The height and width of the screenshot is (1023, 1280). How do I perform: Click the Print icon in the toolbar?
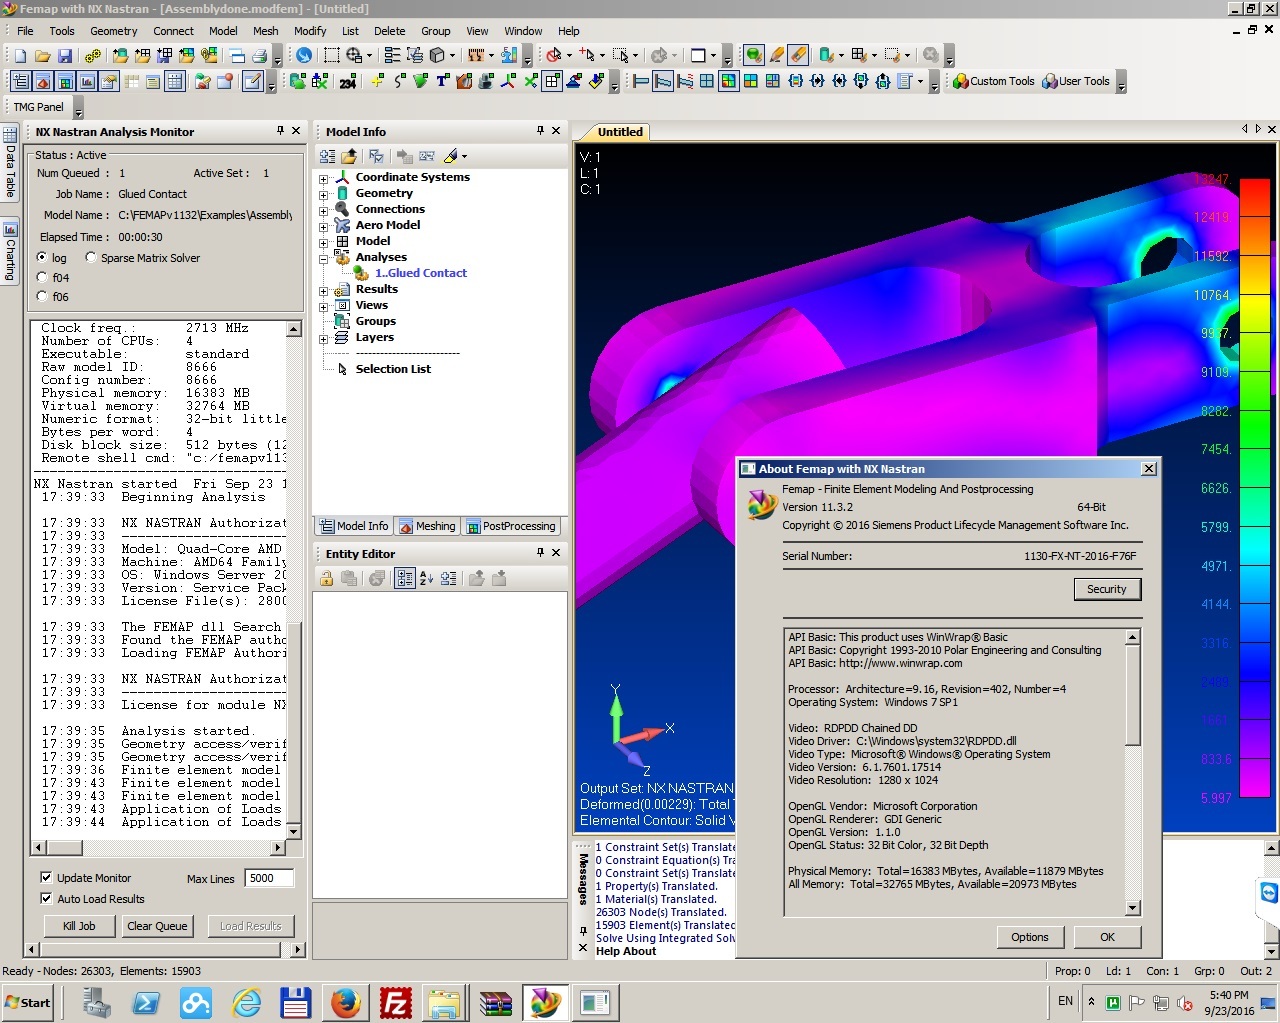coord(259,56)
